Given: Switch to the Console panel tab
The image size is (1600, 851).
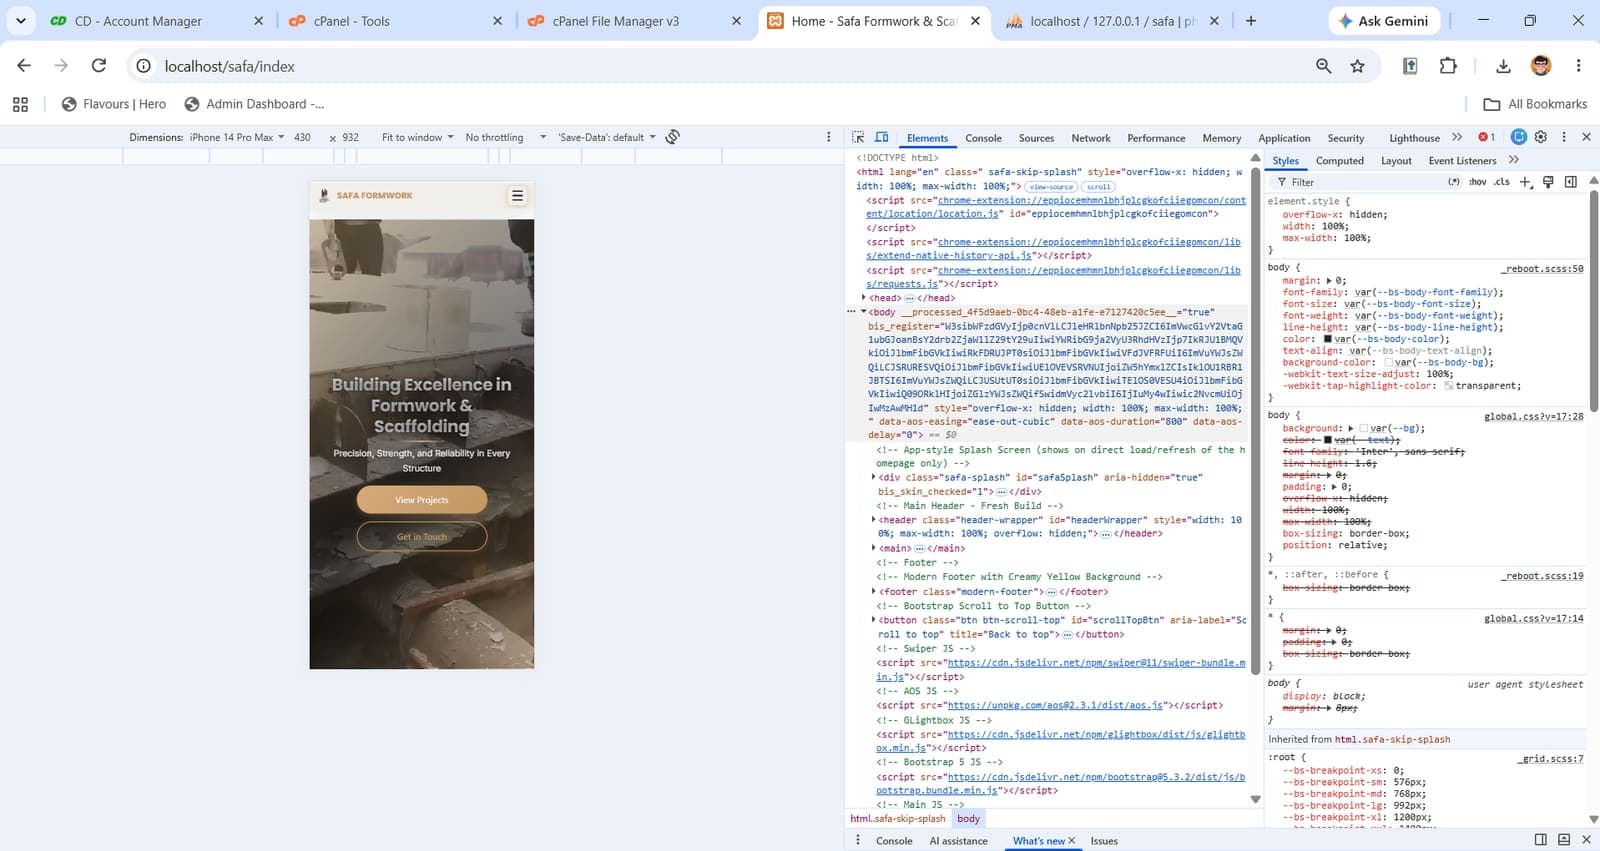Looking at the screenshot, I should click(983, 138).
